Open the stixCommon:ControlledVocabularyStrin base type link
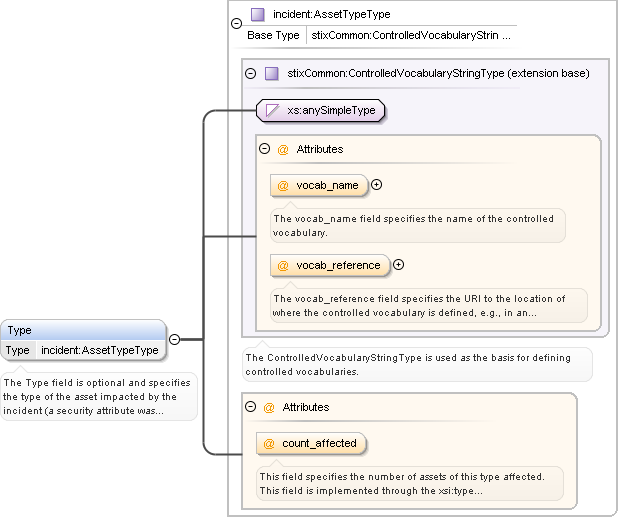This screenshot has height=518, width=619. 411,35
